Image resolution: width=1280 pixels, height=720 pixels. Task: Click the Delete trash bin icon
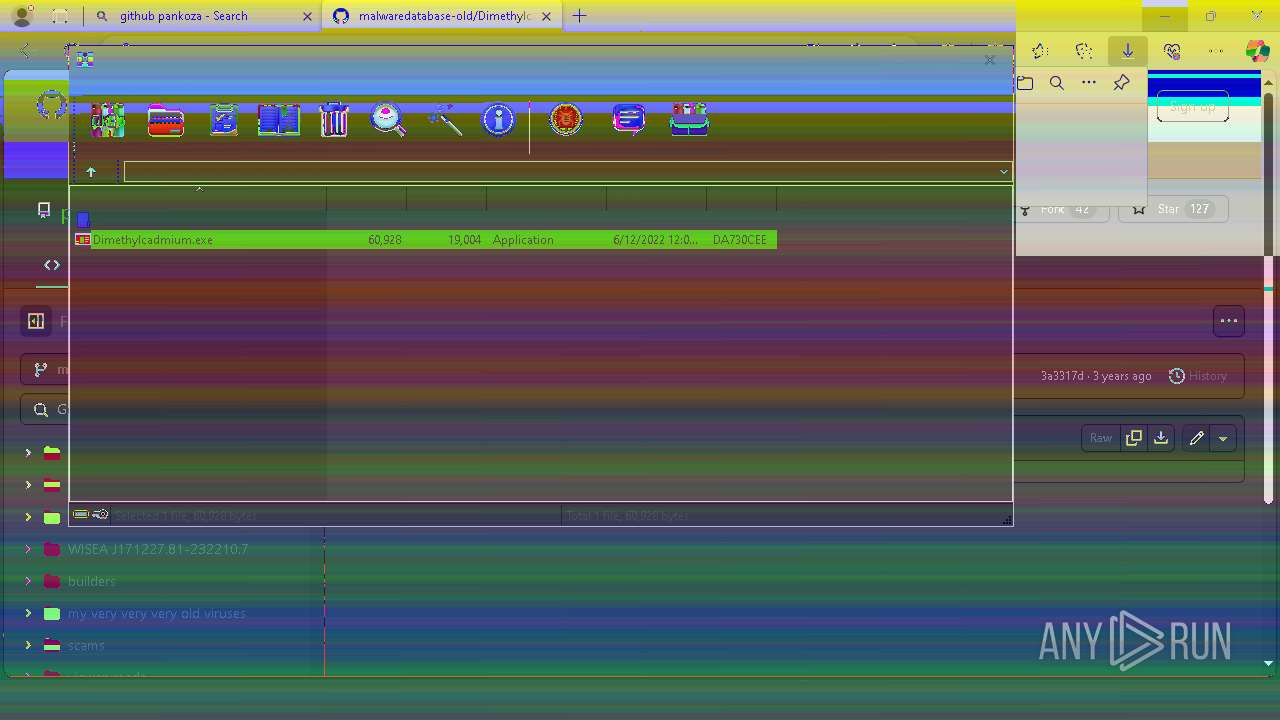[x=334, y=120]
